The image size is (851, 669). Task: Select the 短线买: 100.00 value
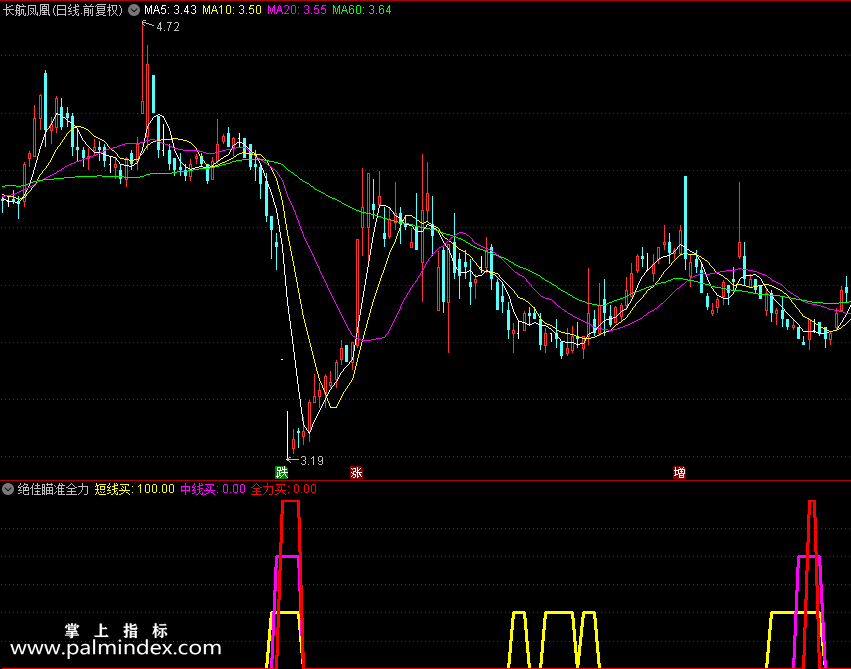tap(135, 489)
